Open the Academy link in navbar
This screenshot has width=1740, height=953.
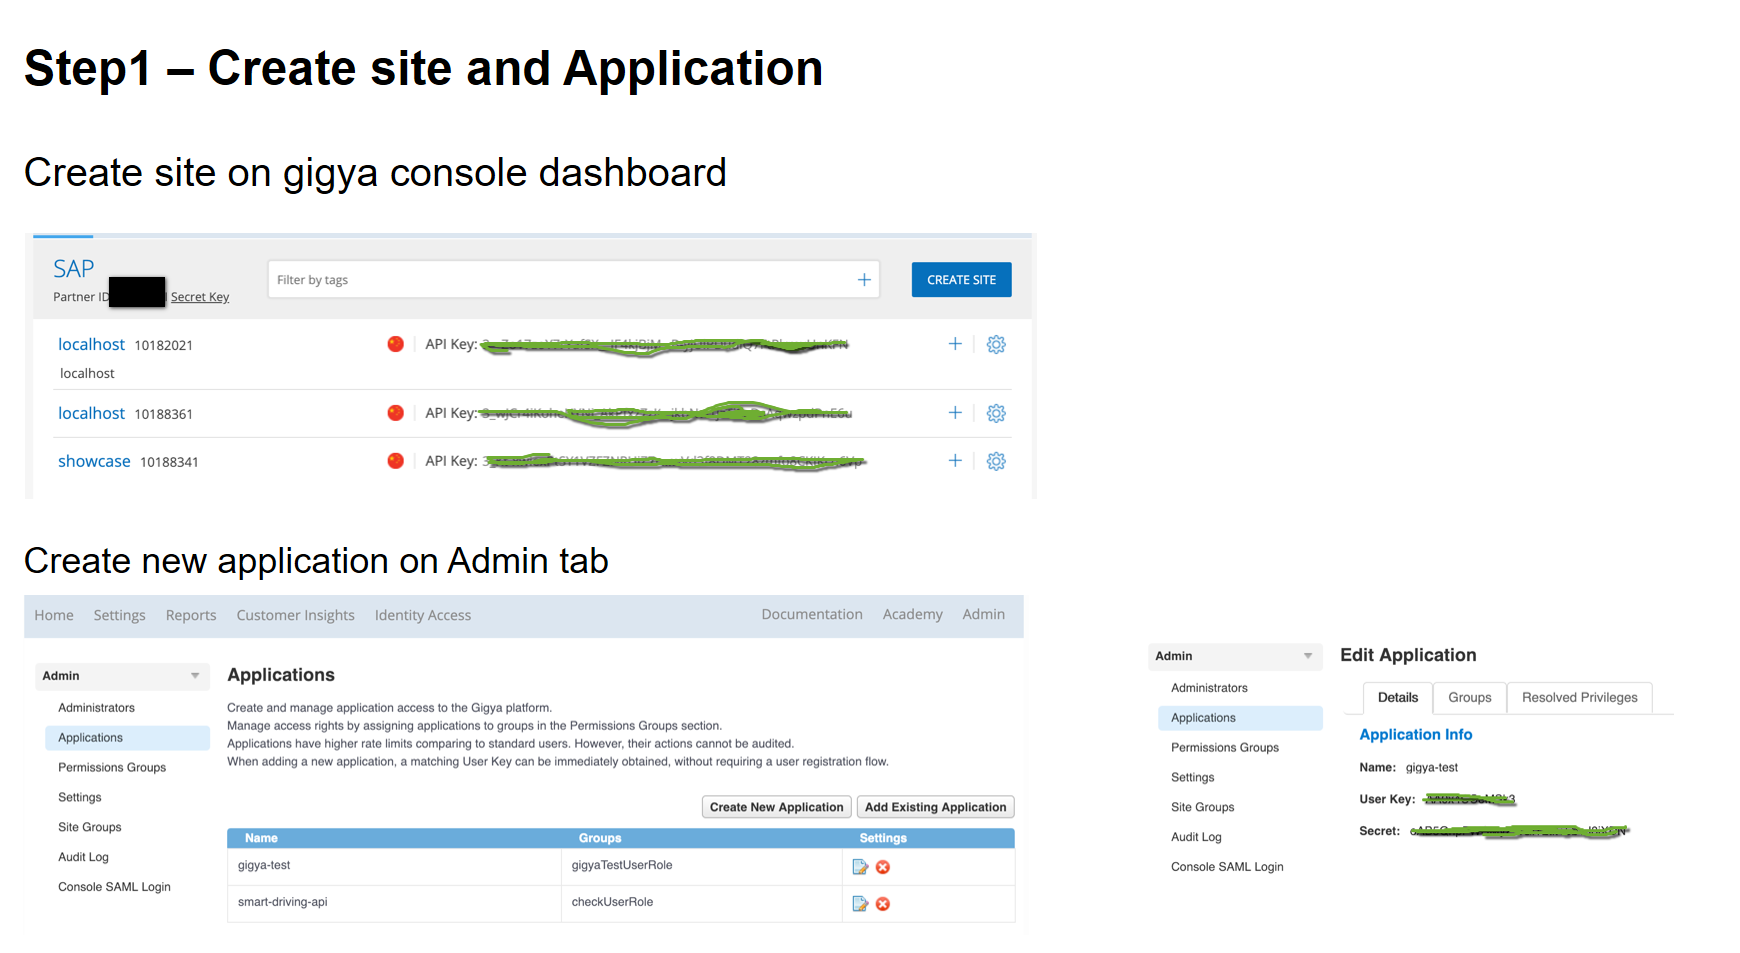pos(913,614)
